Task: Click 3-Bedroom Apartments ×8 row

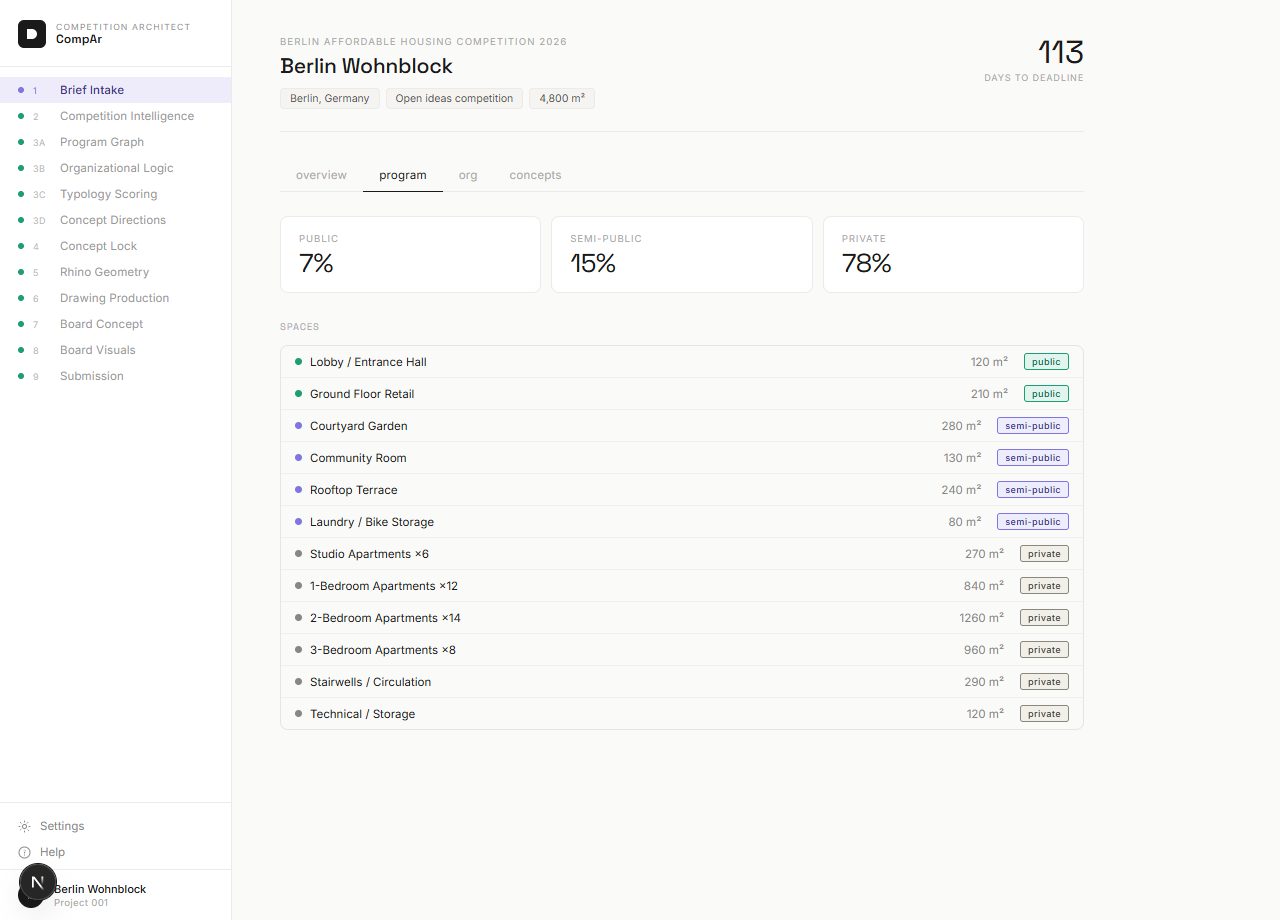Action: pyautogui.click(x=682, y=650)
